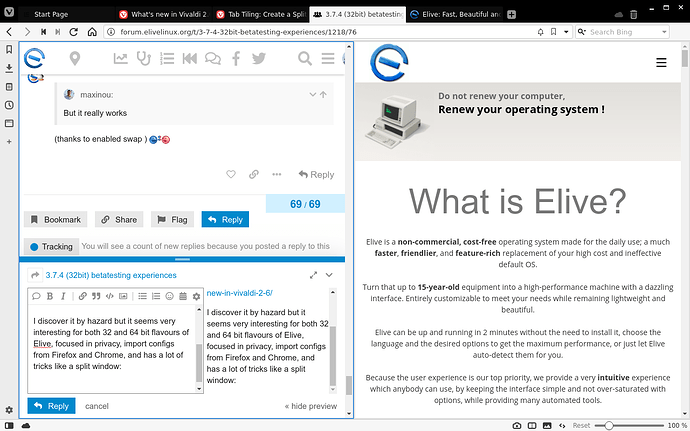The width and height of the screenshot is (690, 431).
Task: Toggle images display in status bar
Action: tap(547, 425)
